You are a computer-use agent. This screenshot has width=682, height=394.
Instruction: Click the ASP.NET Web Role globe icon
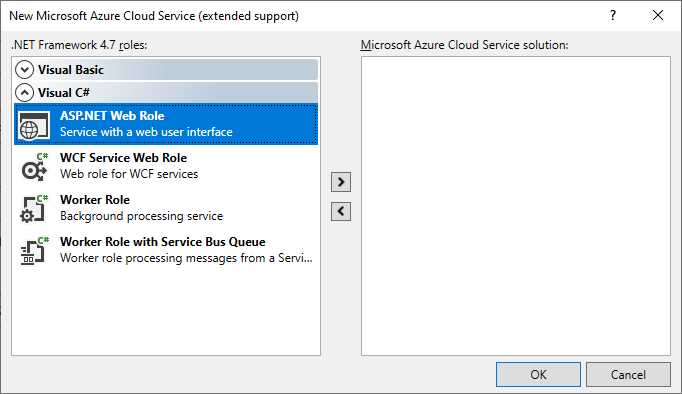(x=34, y=125)
